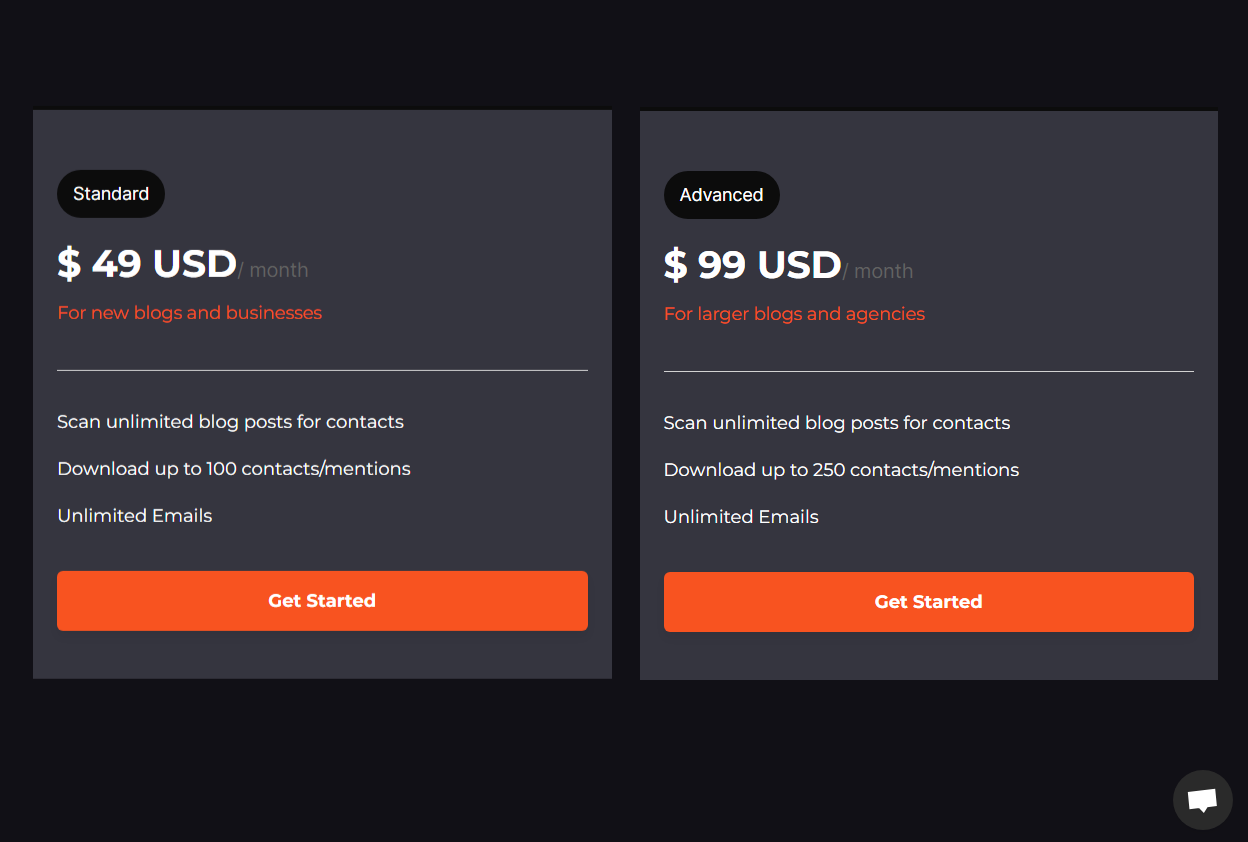Click 'Unlimited Emails' in Advanced plan
1248x842 pixels.
741,517
